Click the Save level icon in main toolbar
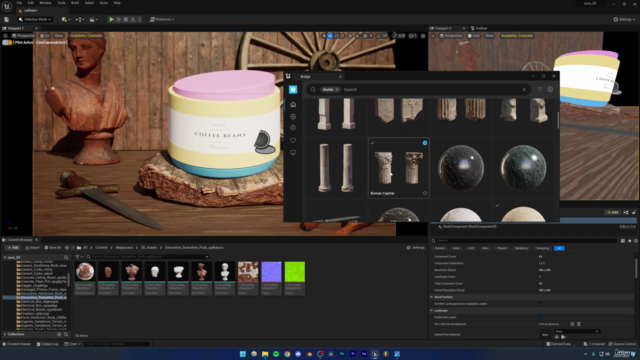 point(7,19)
